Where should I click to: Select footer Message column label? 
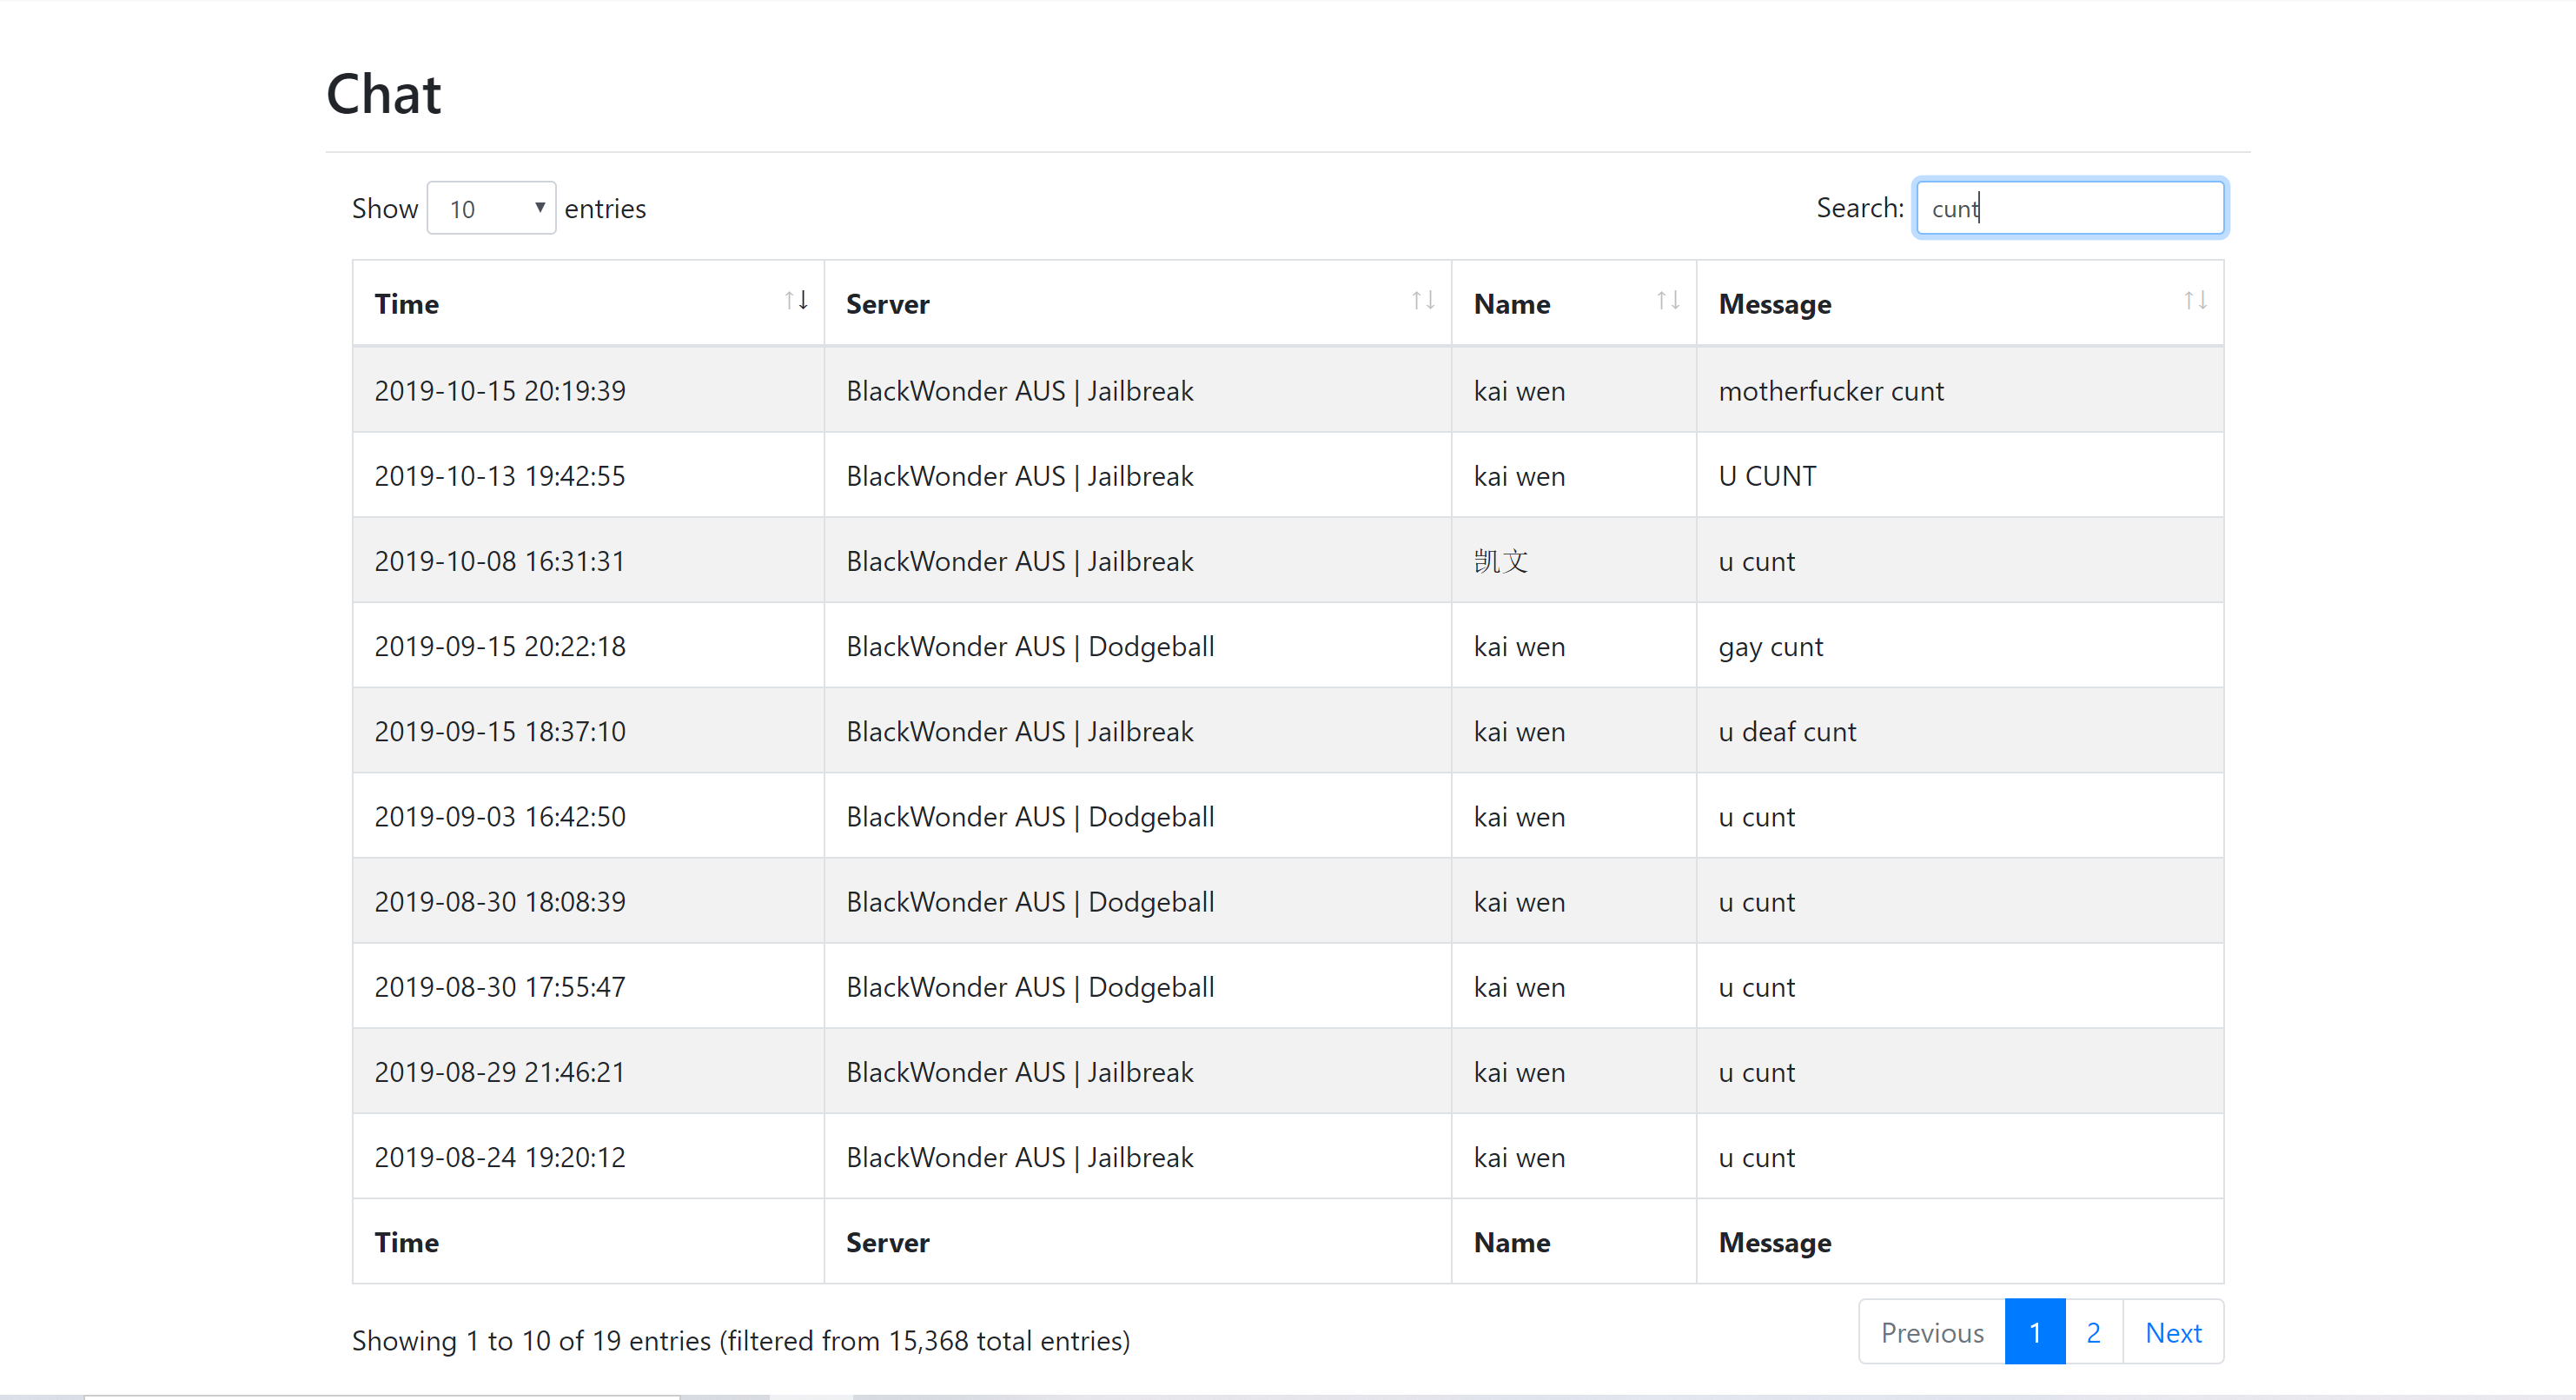tap(1775, 1243)
